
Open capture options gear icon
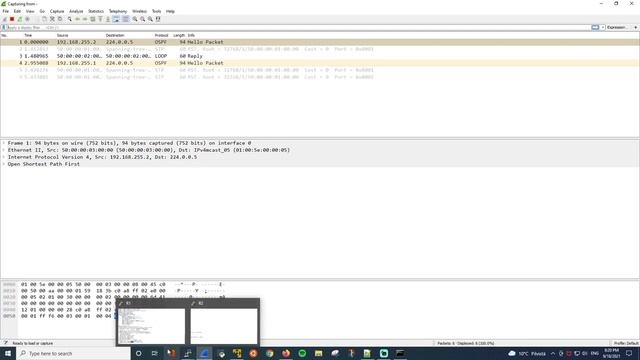coord(27,19)
